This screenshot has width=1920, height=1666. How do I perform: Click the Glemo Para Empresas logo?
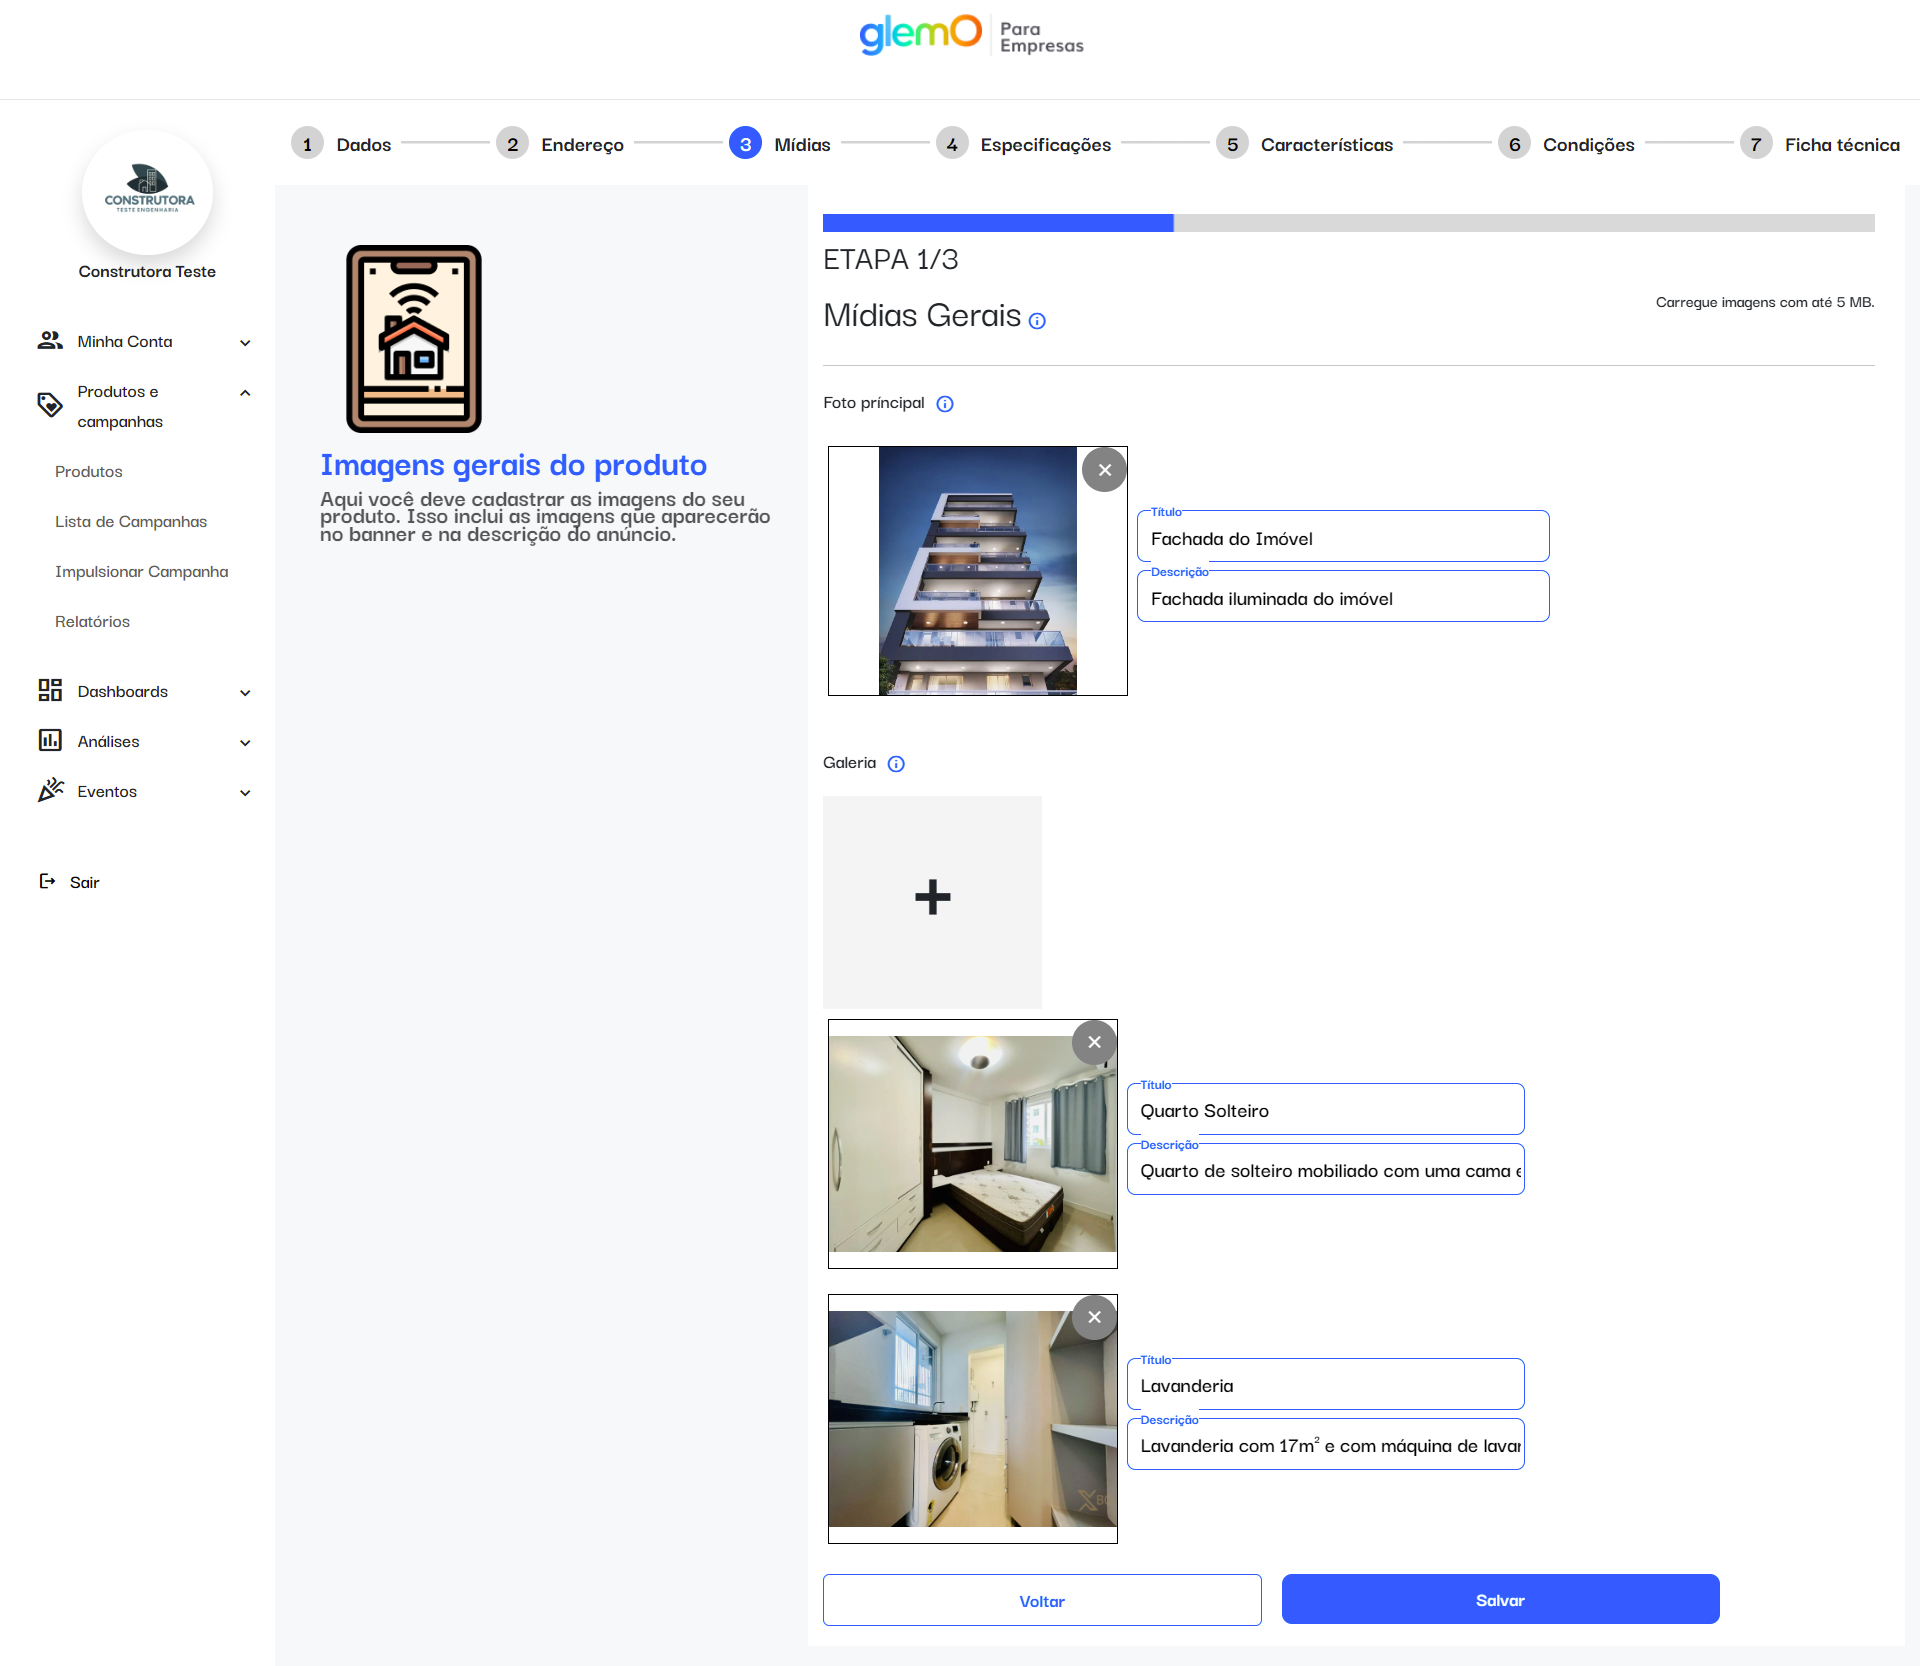970,36
